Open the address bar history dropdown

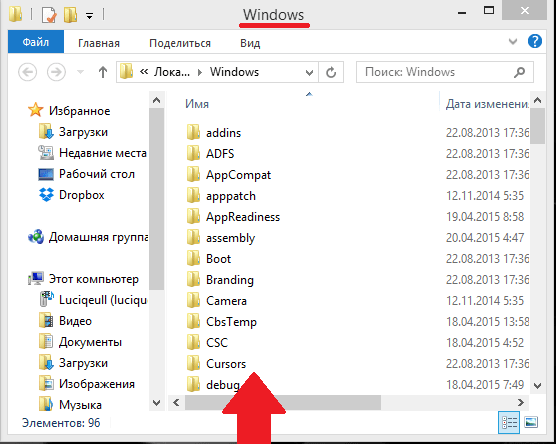click(309, 73)
